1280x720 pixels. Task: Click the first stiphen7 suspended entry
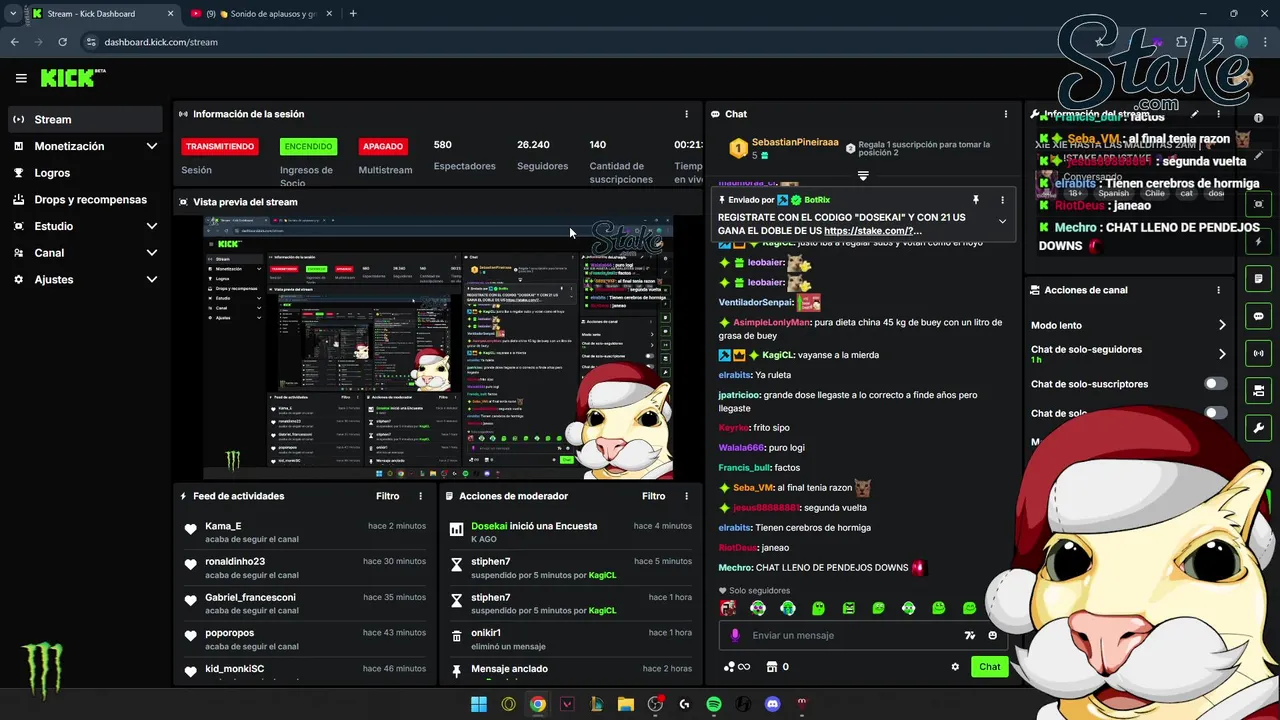tap(570, 568)
